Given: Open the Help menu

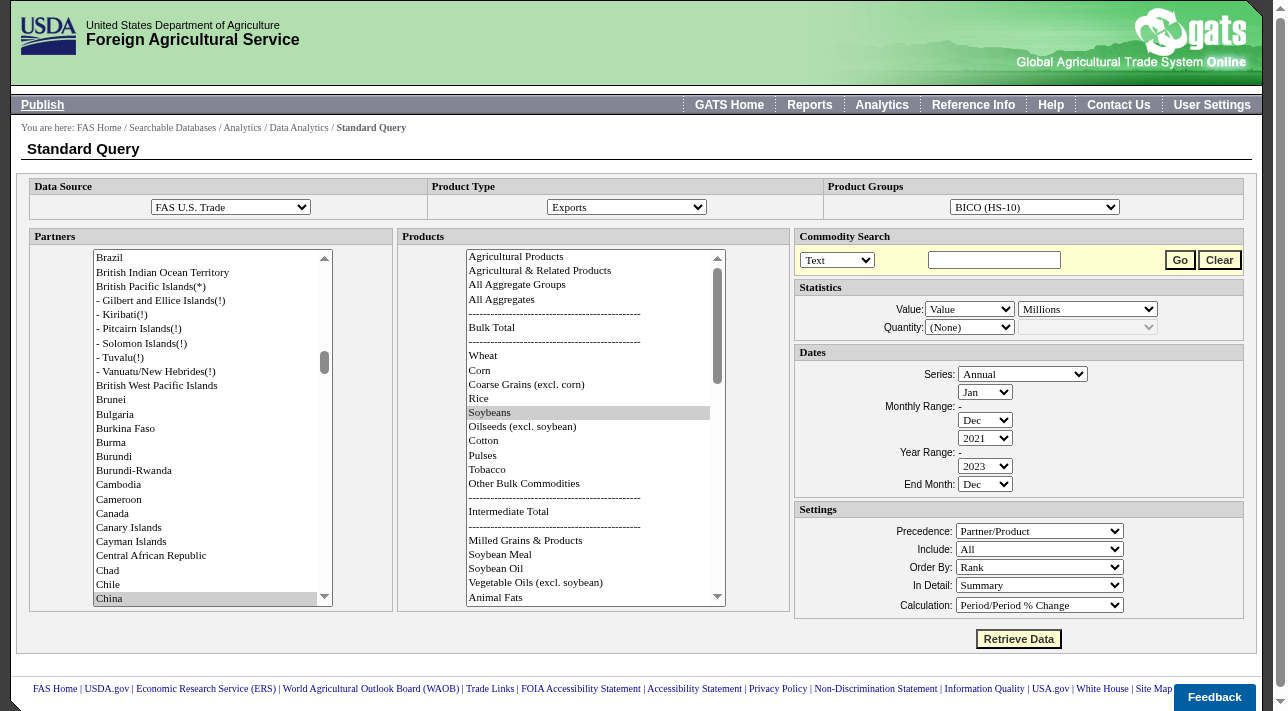Looking at the screenshot, I should [x=1051, y=105].
